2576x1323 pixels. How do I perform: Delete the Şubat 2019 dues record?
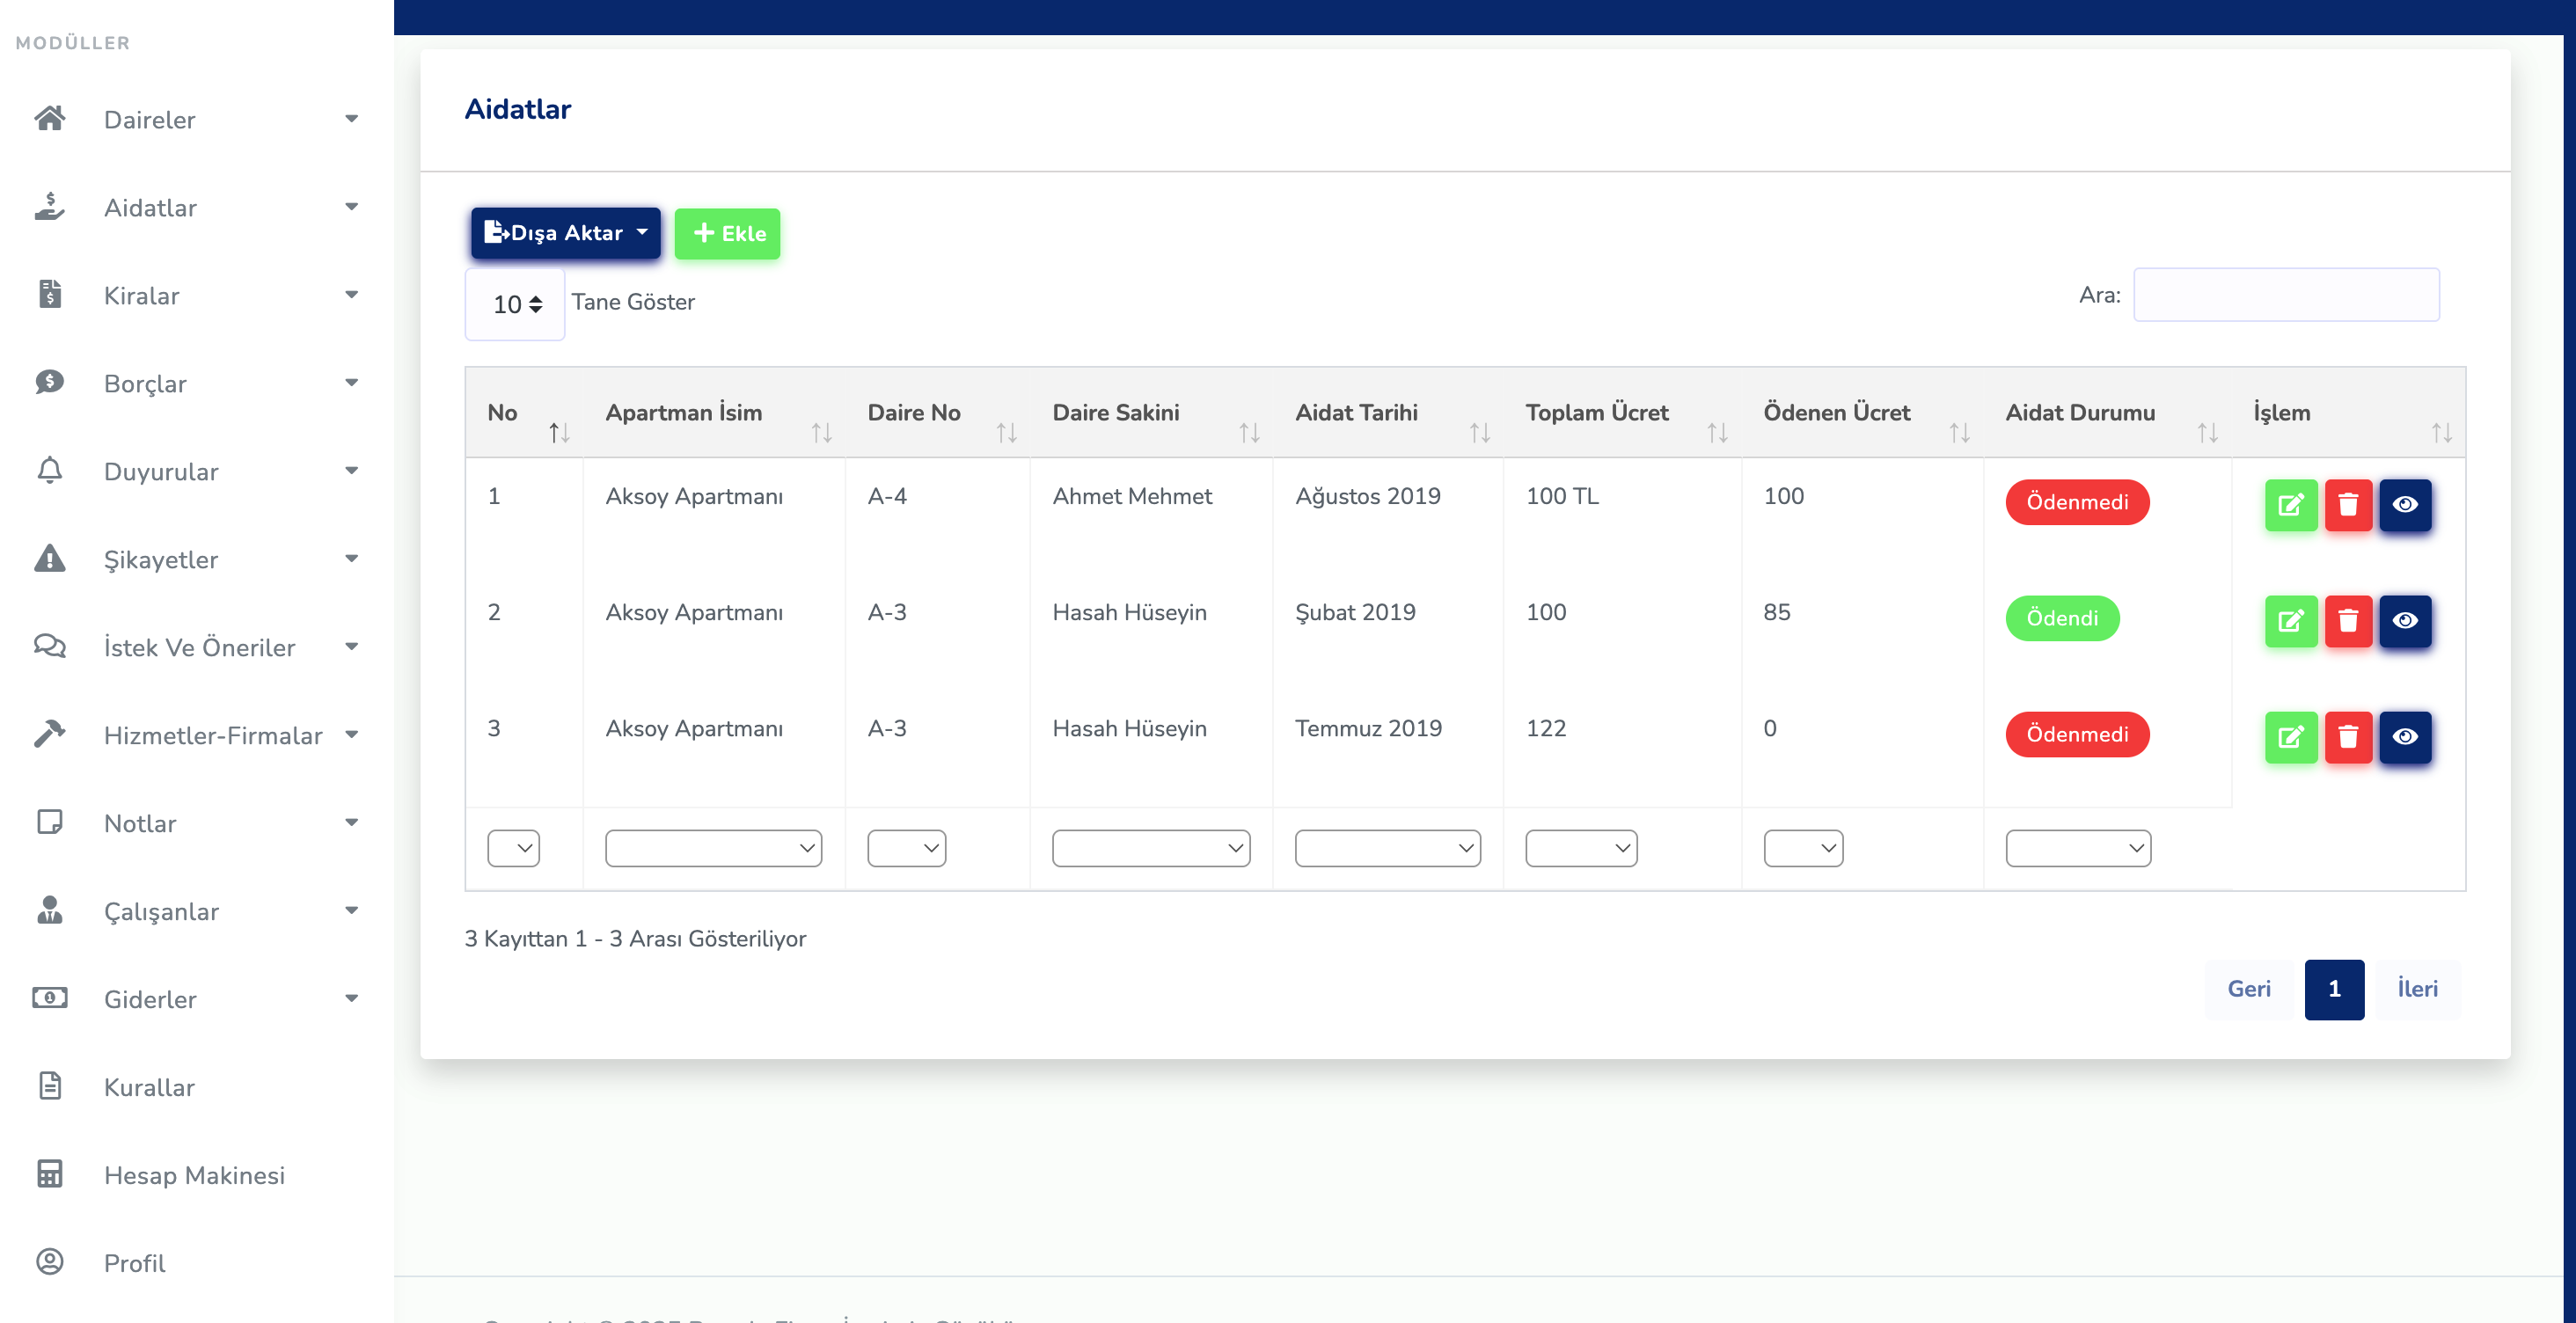tap(2347, 620)
